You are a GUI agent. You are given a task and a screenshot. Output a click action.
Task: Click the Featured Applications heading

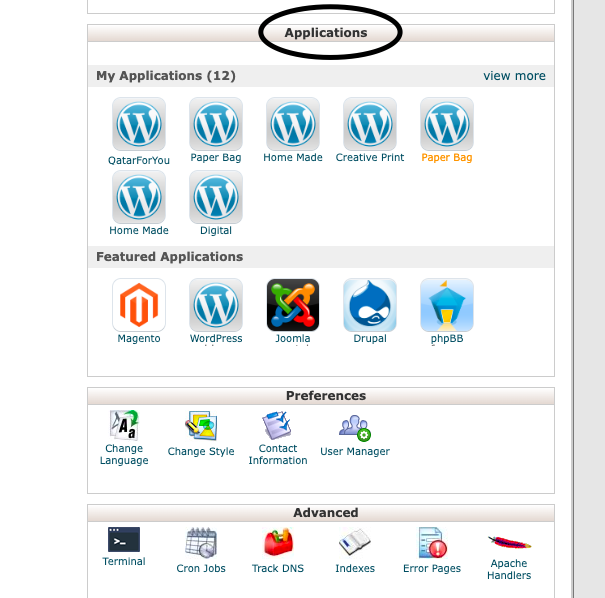[170, 257]
